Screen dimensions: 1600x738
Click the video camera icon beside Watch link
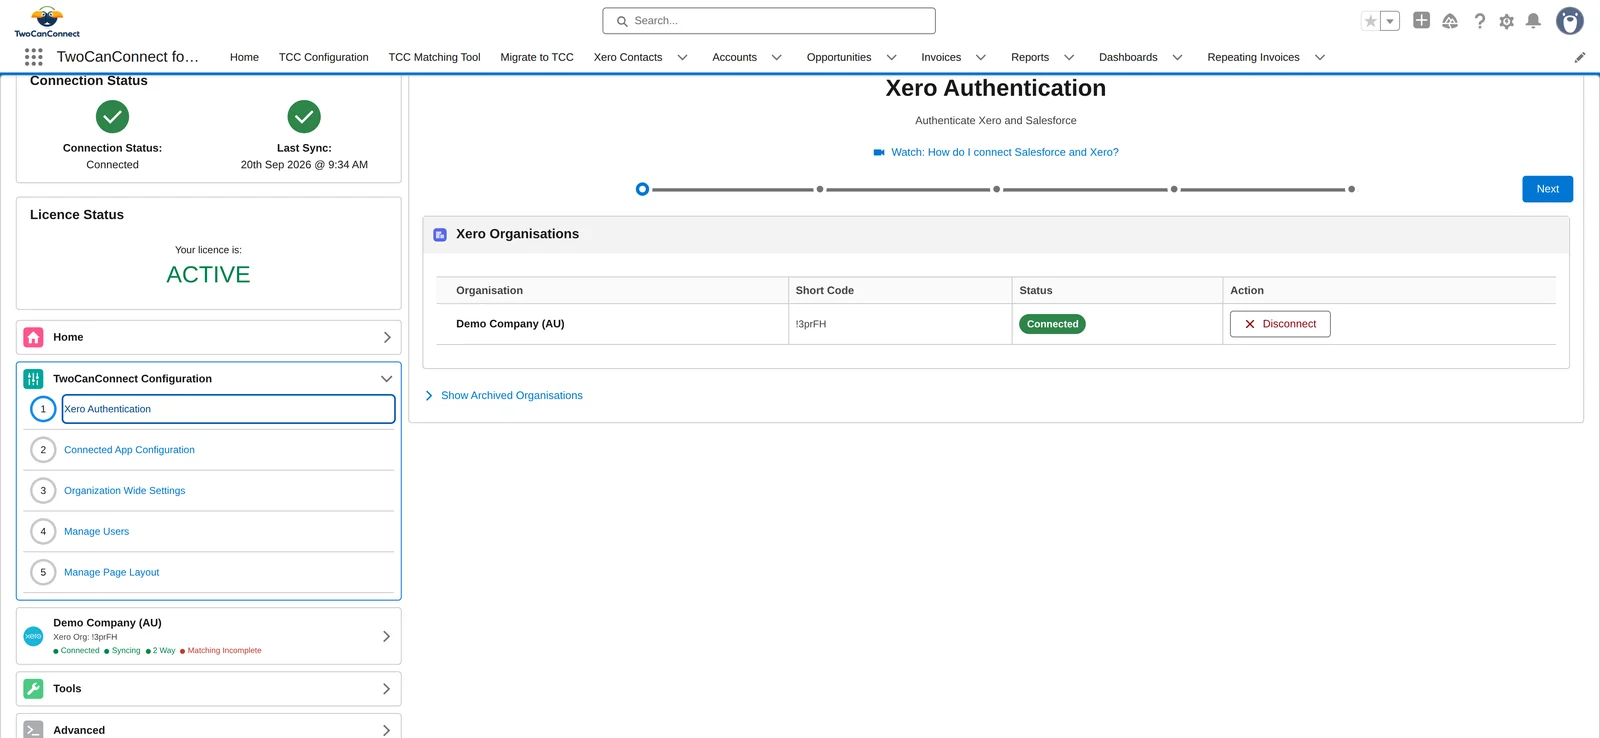(x=879, y=153)
